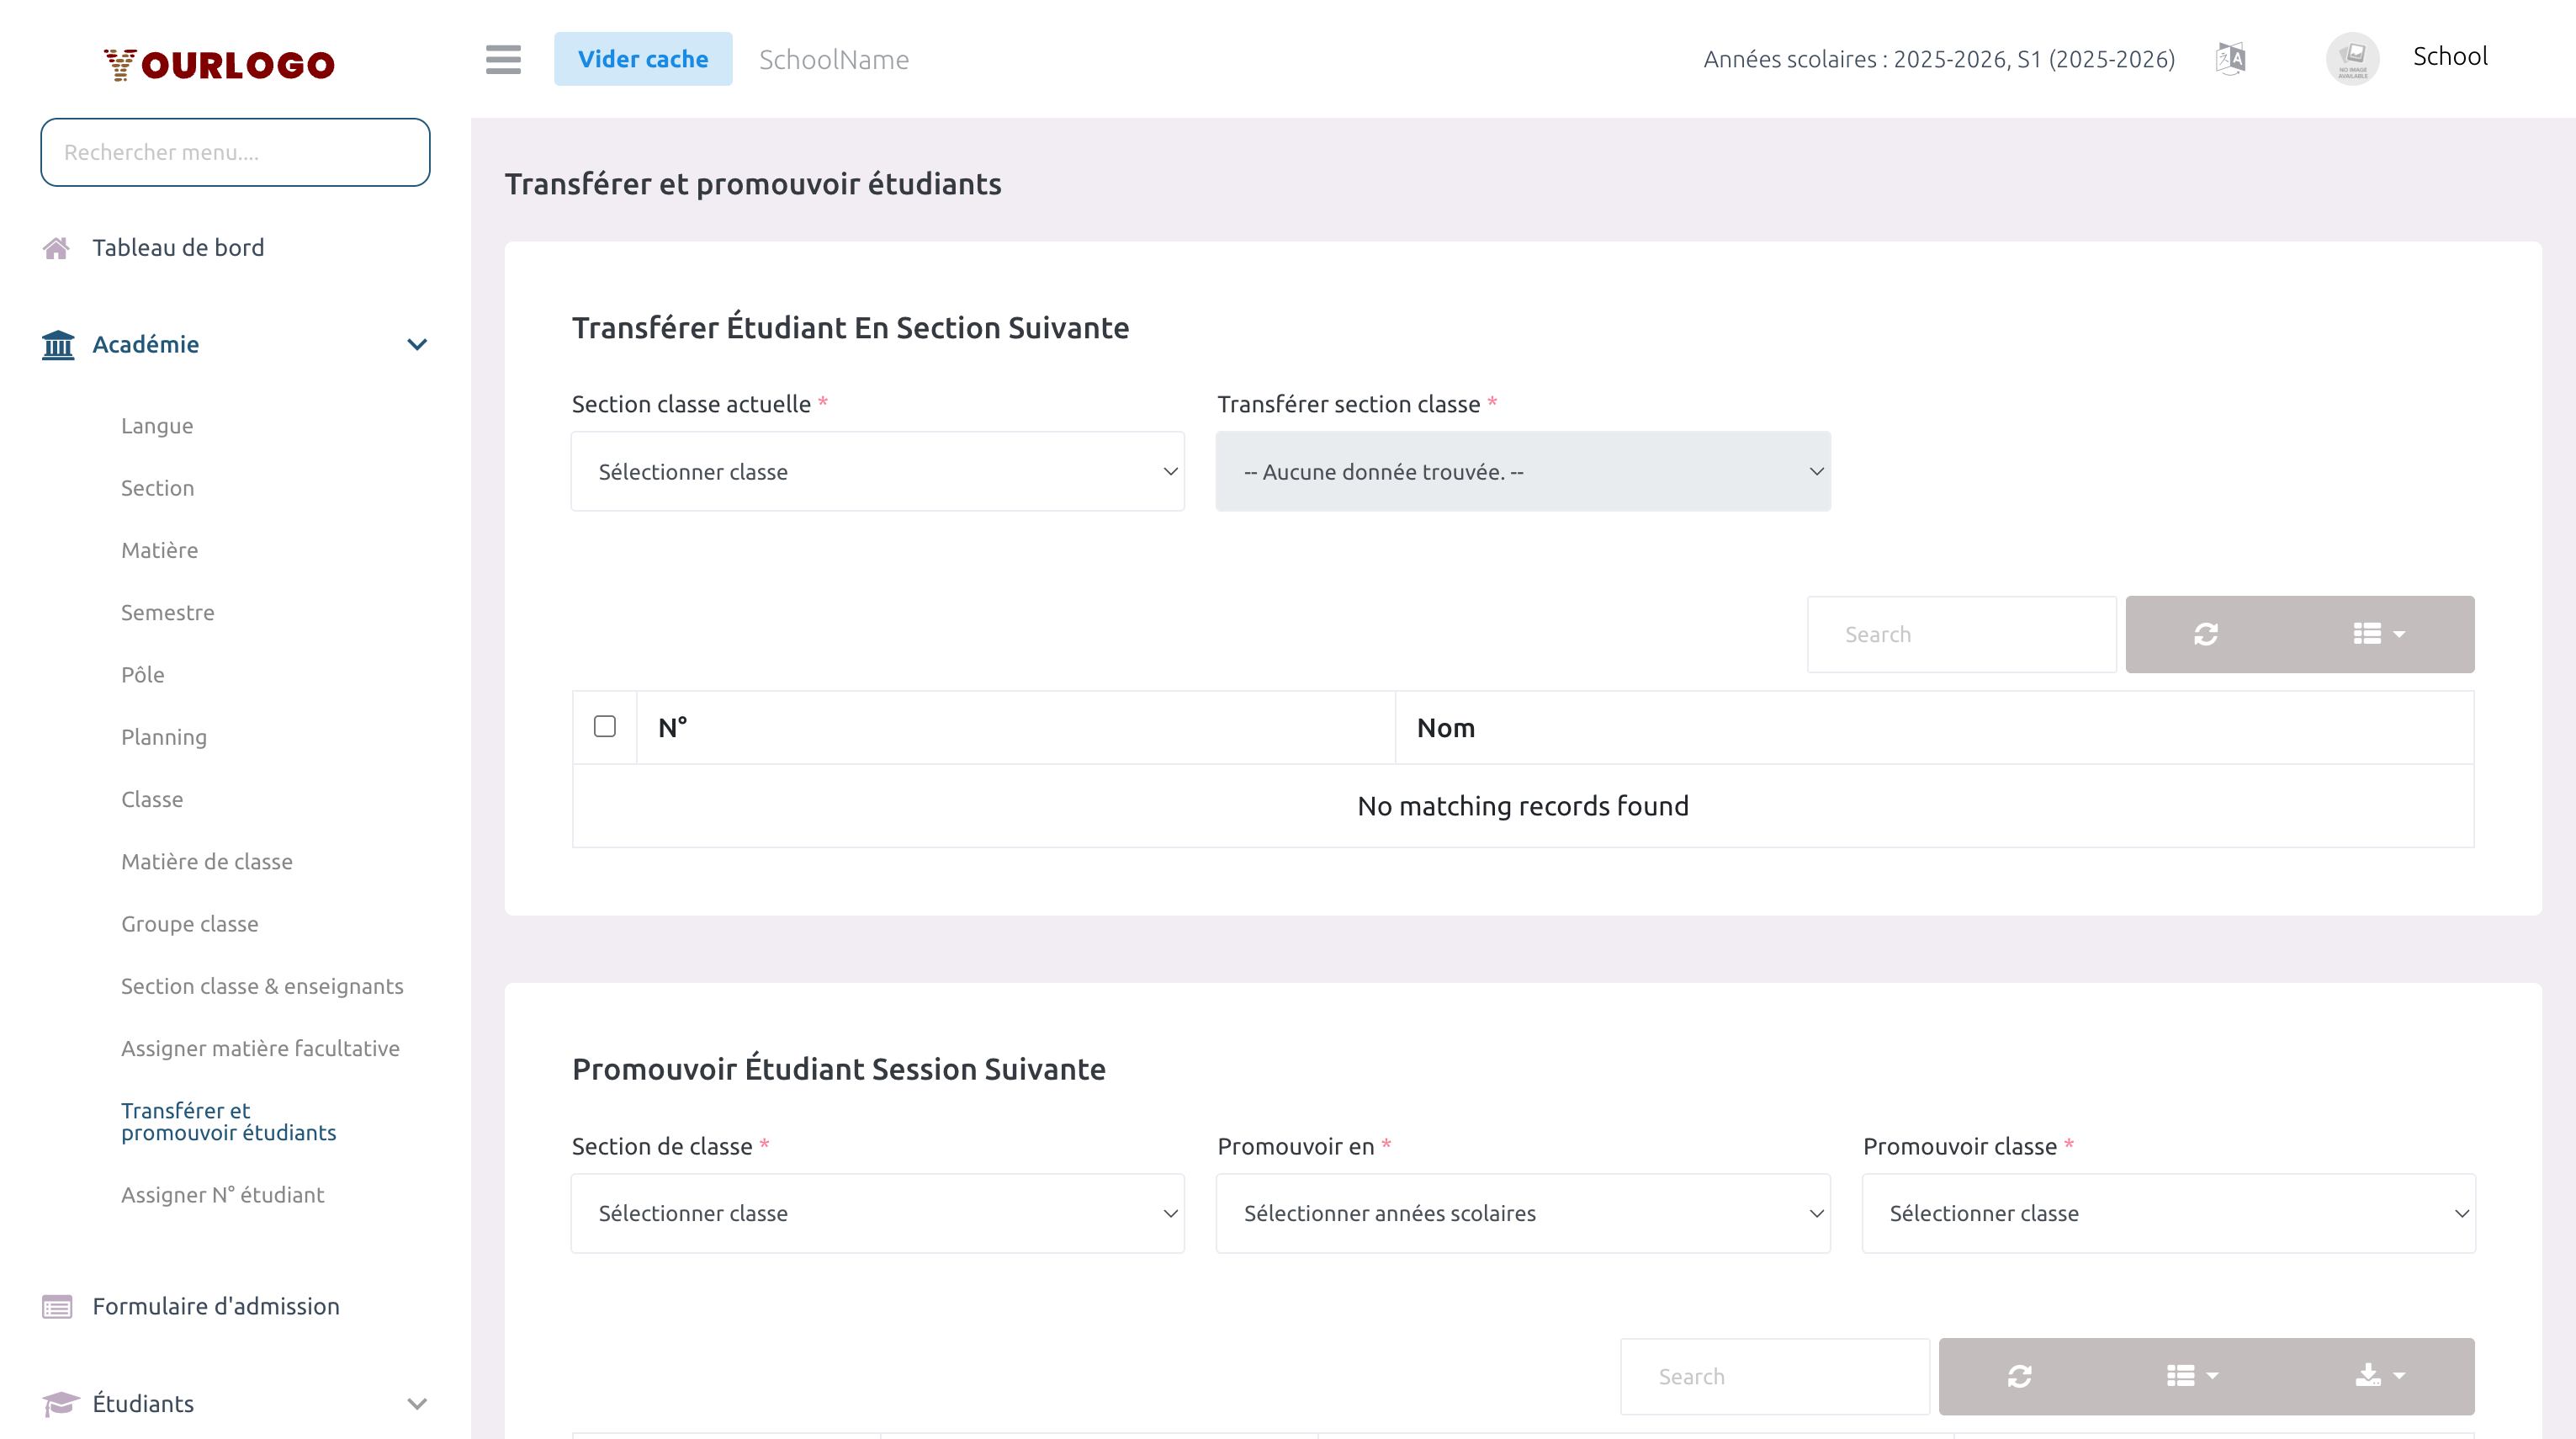Click the hamburger menu toggle icon
2576x1439 pixels.
coord(503,59)
